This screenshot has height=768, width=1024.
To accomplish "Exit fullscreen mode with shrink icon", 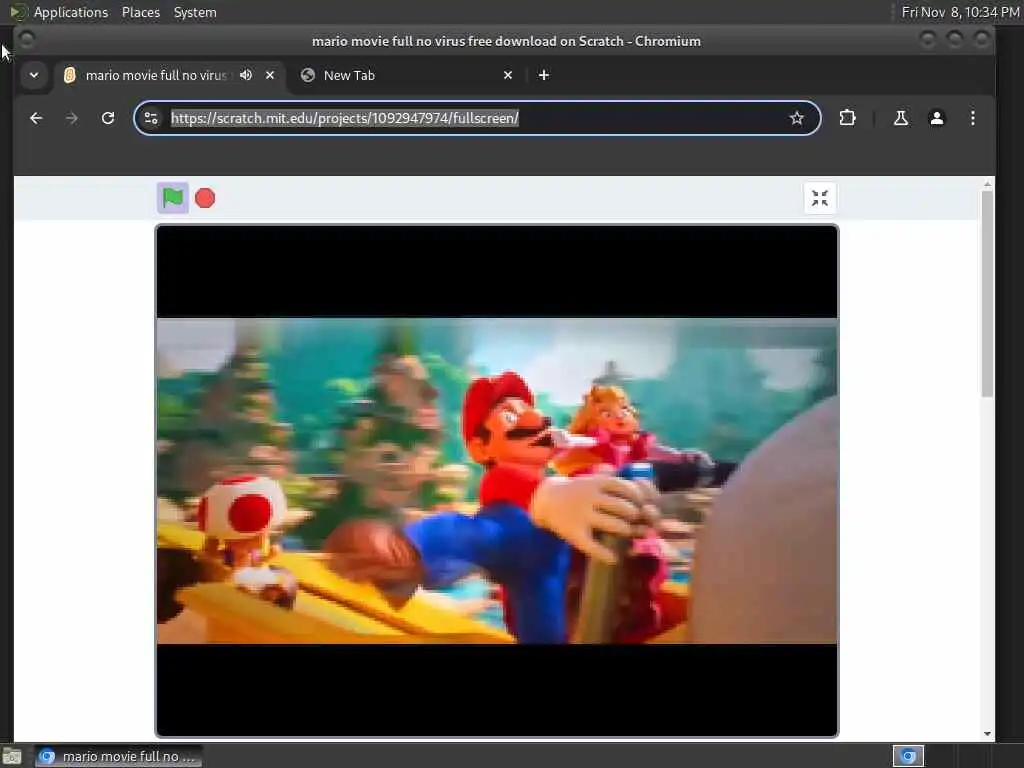I will (x=820, y=198).
